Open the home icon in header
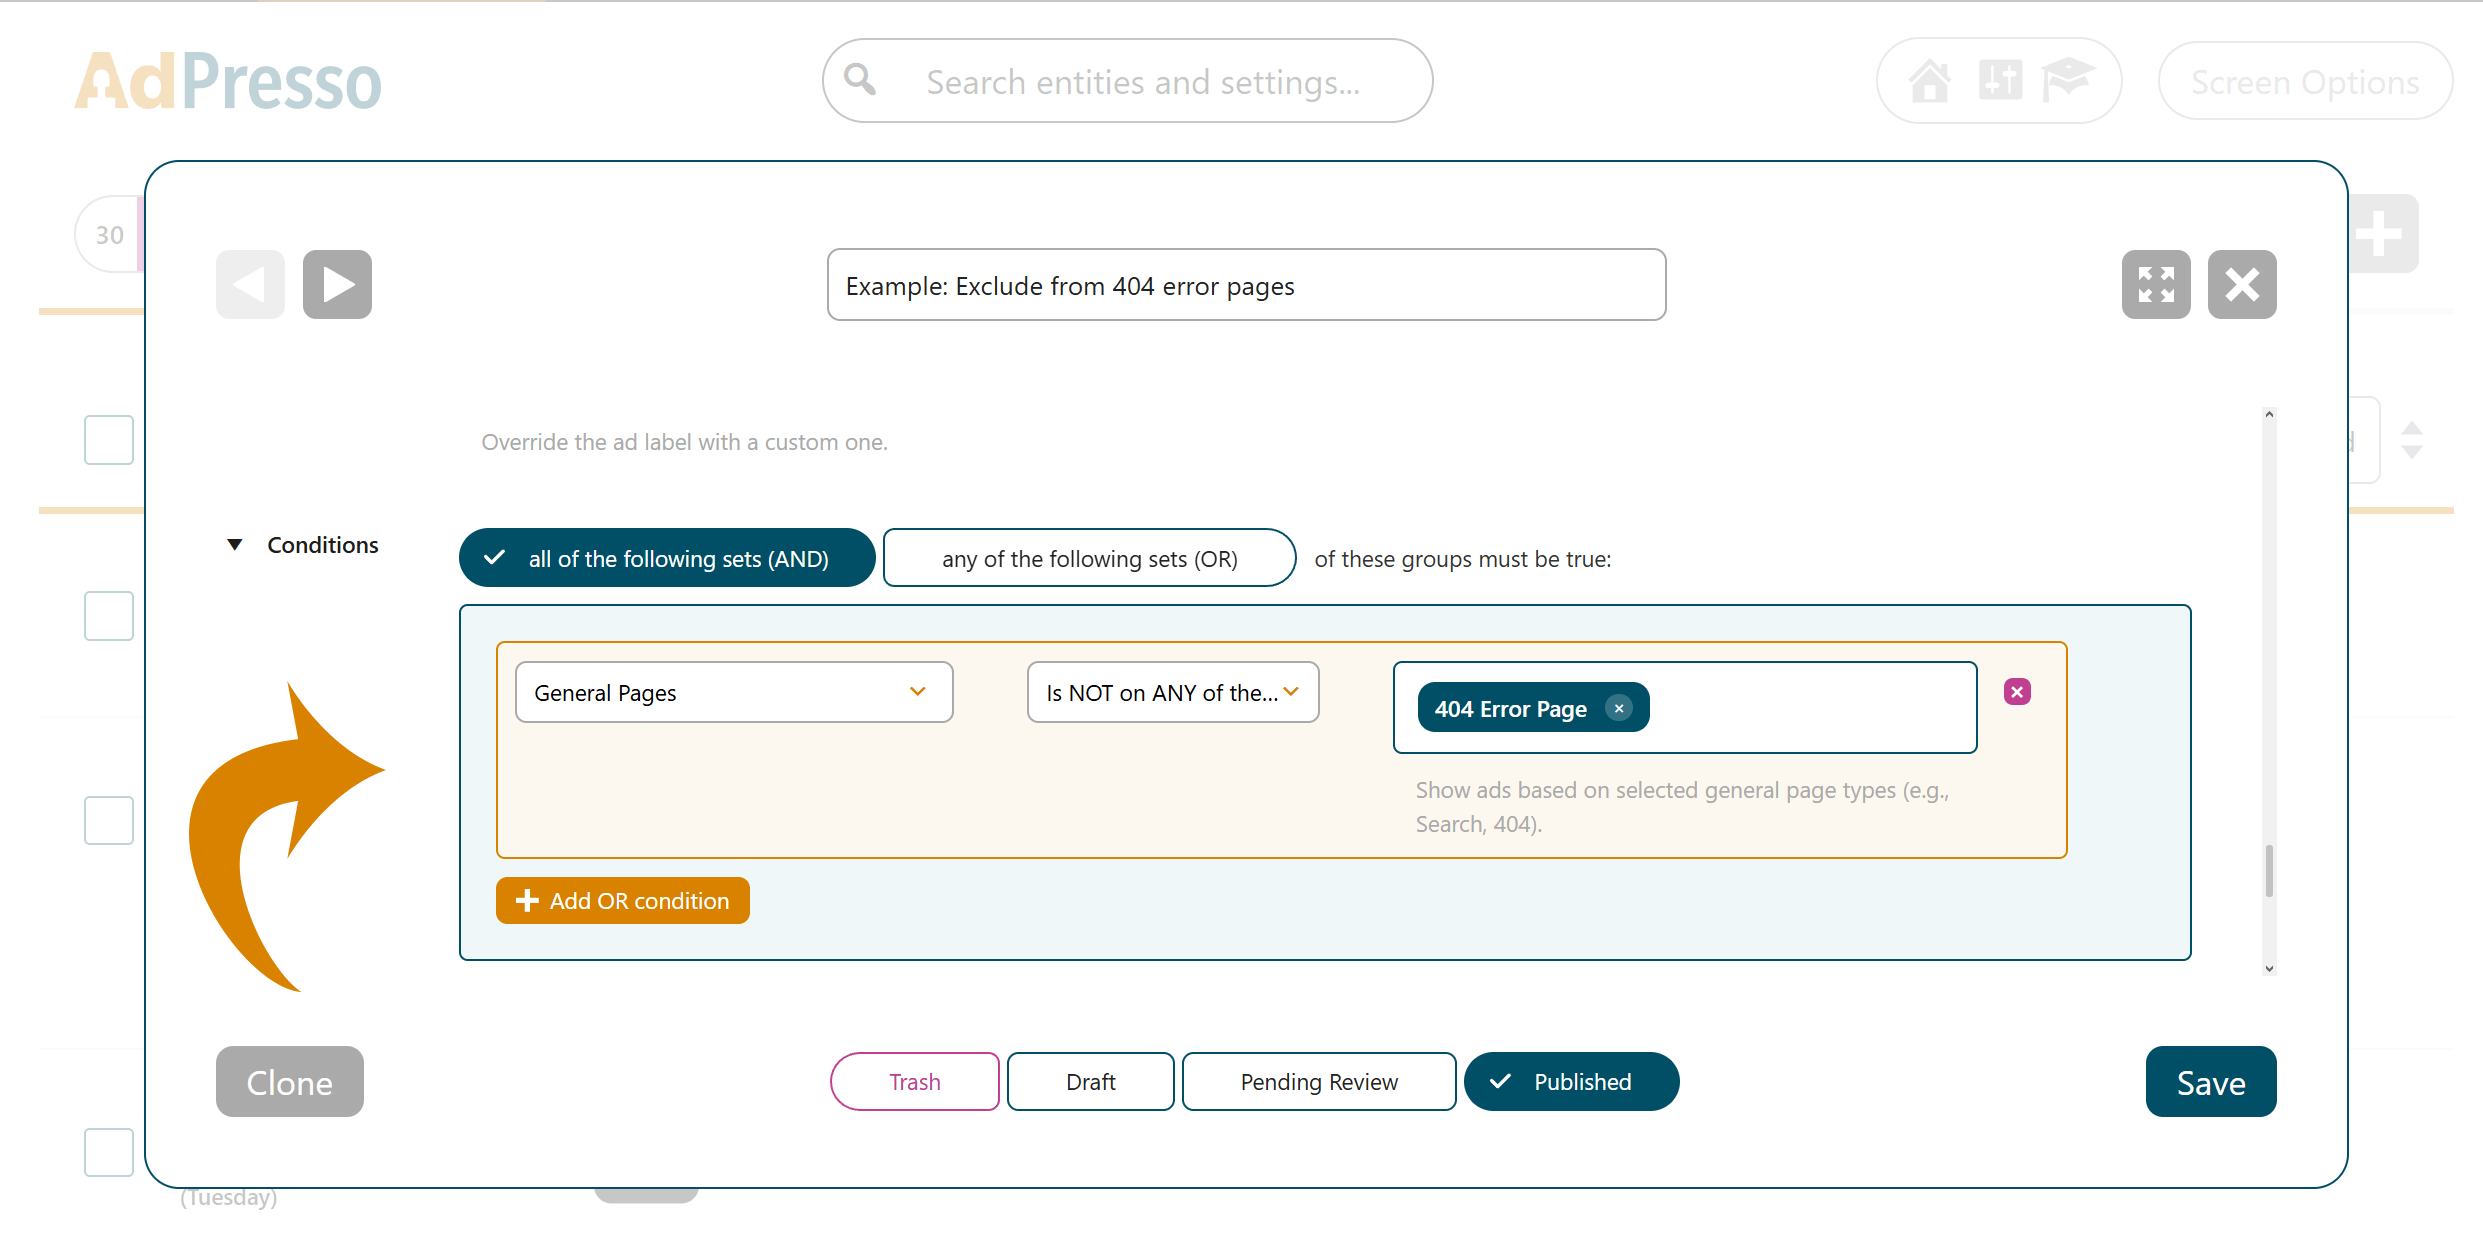This screenshot has width=2483, height=1251. (x=1929, y=81)
